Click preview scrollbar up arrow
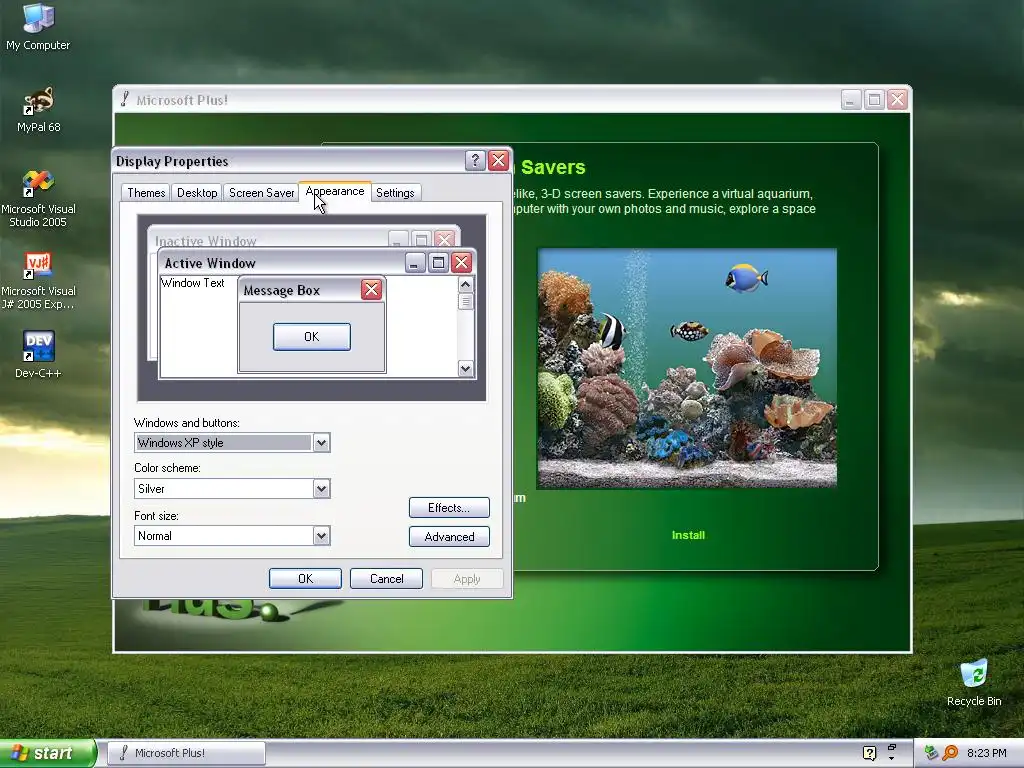The image size is (1024, 768). 465,284
